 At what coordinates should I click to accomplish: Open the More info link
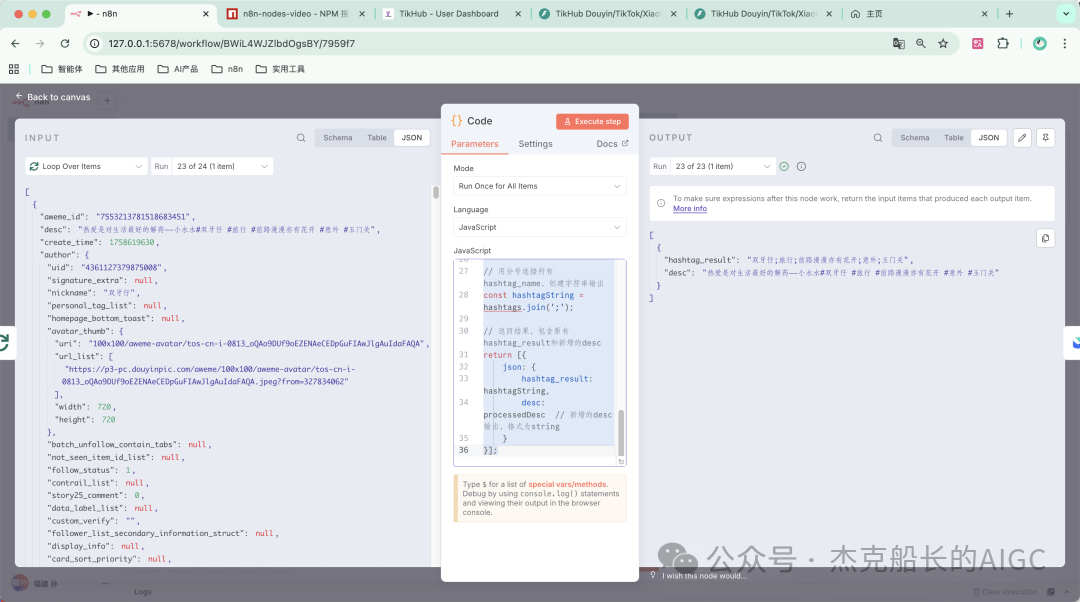click(x=689, y=209)
